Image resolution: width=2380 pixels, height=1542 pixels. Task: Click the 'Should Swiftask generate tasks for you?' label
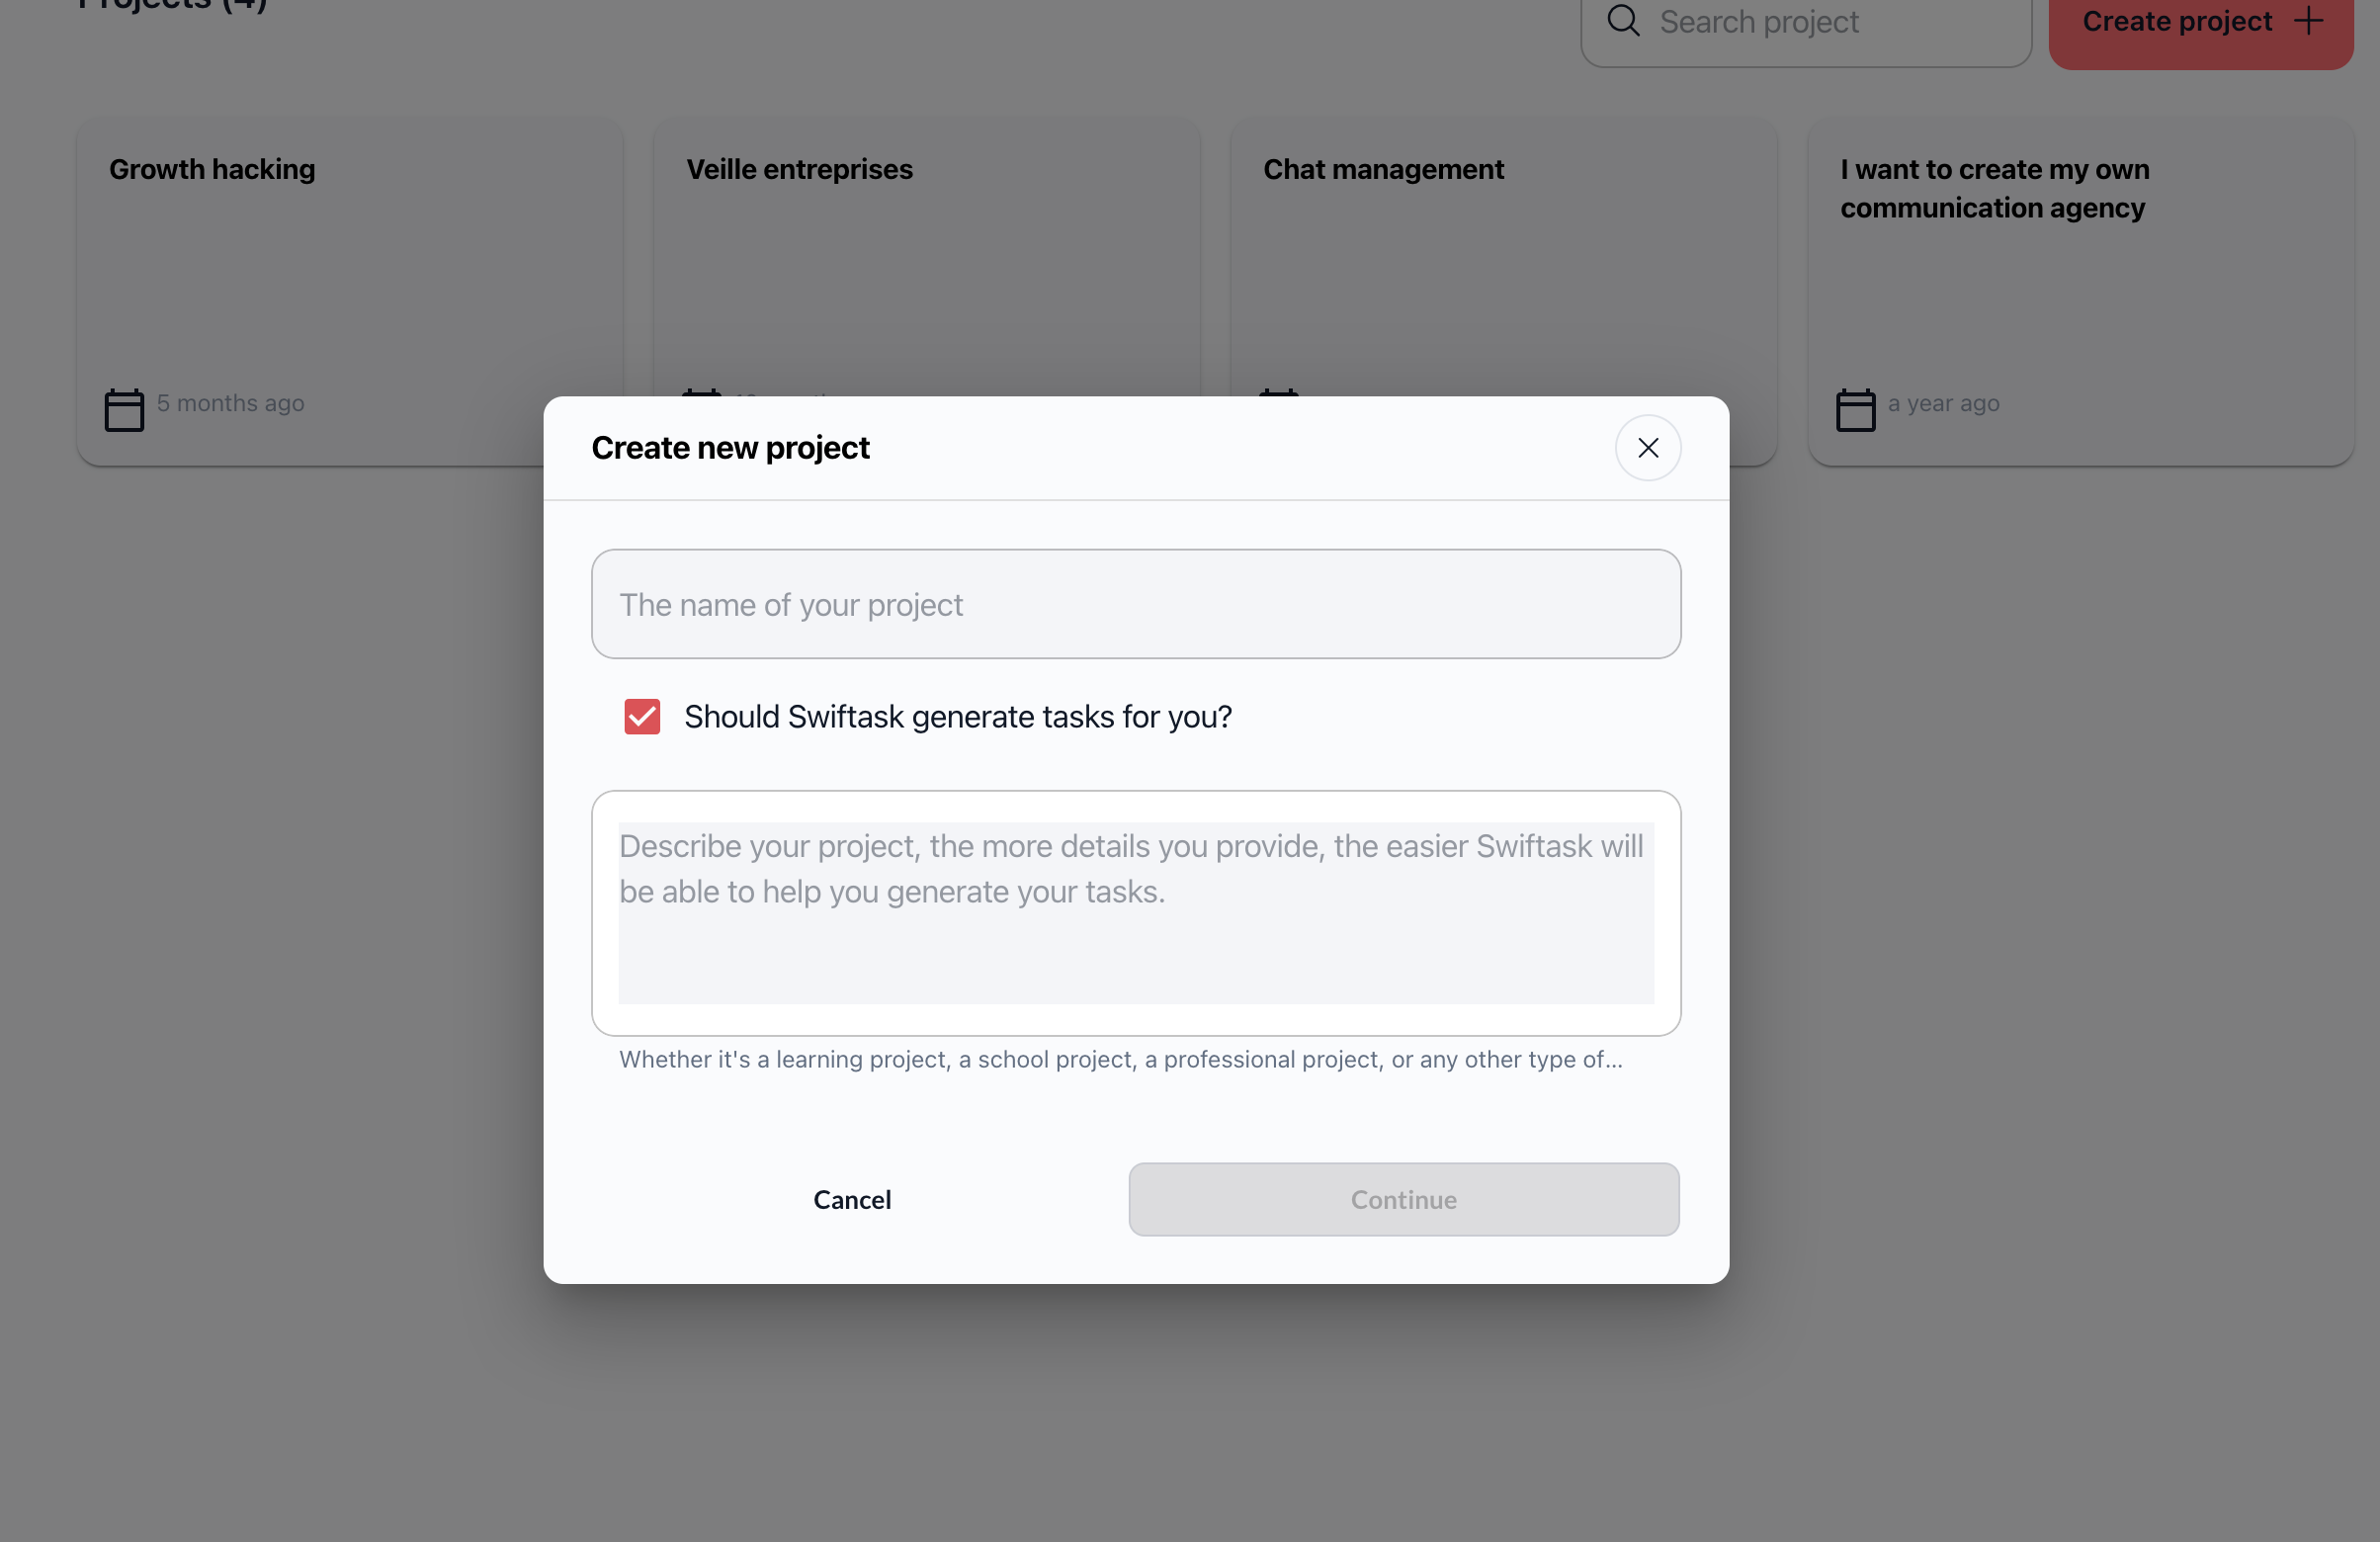pos(958,717)
